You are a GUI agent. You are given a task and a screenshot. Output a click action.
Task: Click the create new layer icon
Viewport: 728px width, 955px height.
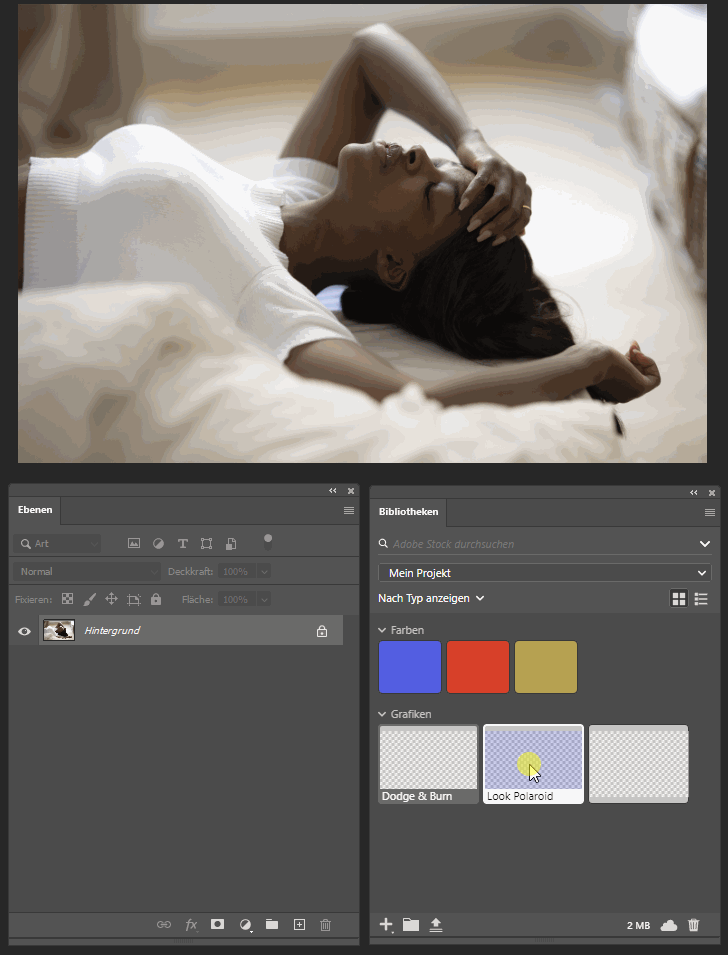pos(299,925)
